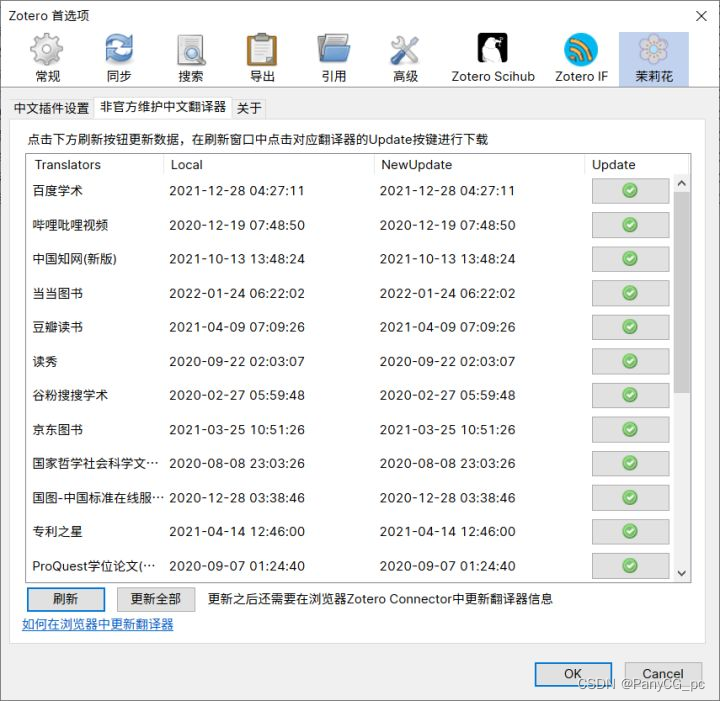The width and height of the screenshot is (720, 701).
Task: Select the 豆瓣读书 translator name
Action: (57, 327)
